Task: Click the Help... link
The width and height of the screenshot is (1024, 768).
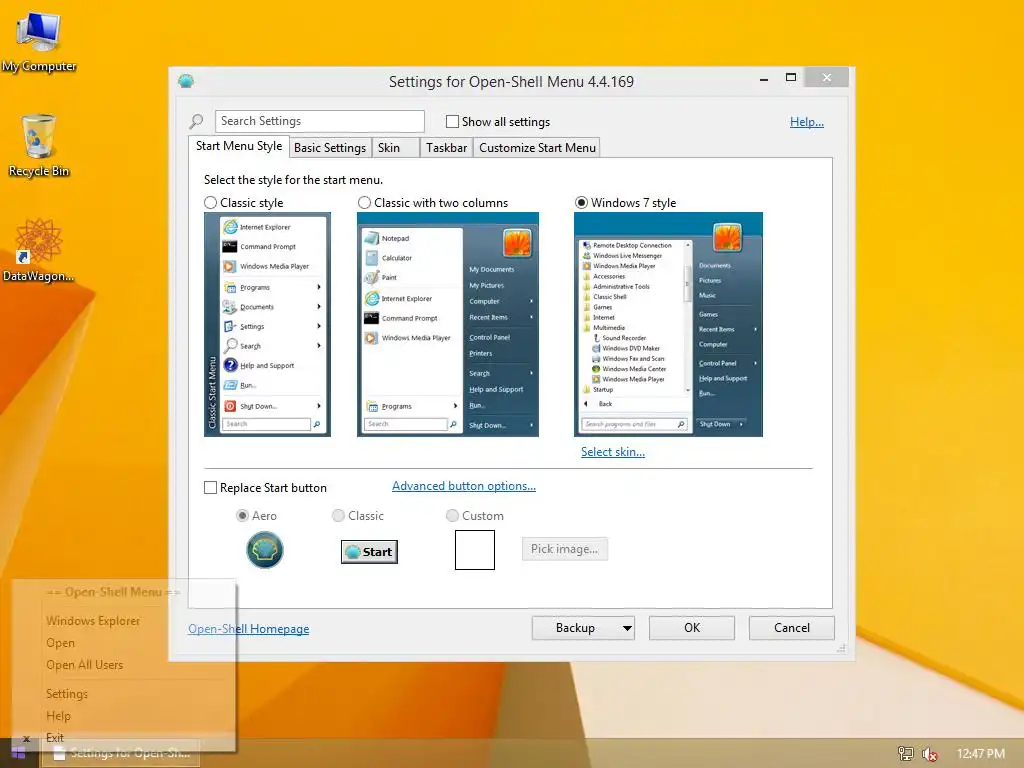Action: click(807, 121)
